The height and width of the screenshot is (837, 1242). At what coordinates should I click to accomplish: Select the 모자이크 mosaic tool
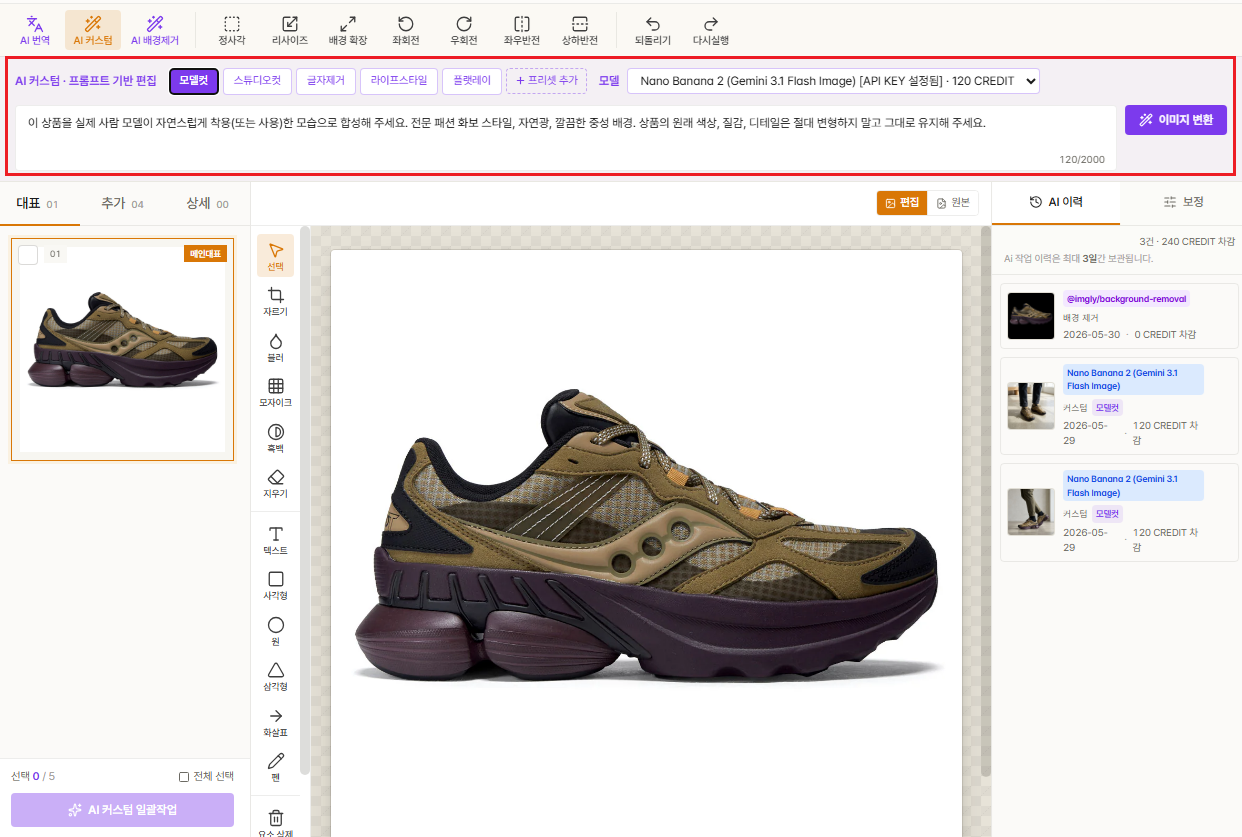click(276, 392)
